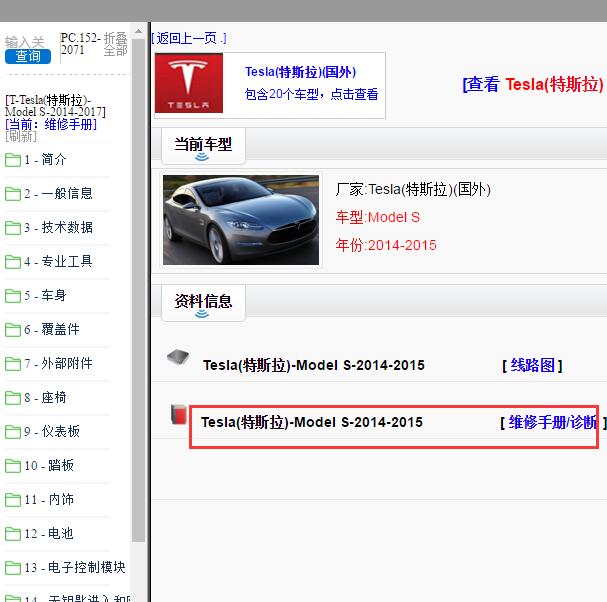Screen dimensions: 607x602
Task: Open the 线路图 wiring diagram link
Action: (532, 365)
